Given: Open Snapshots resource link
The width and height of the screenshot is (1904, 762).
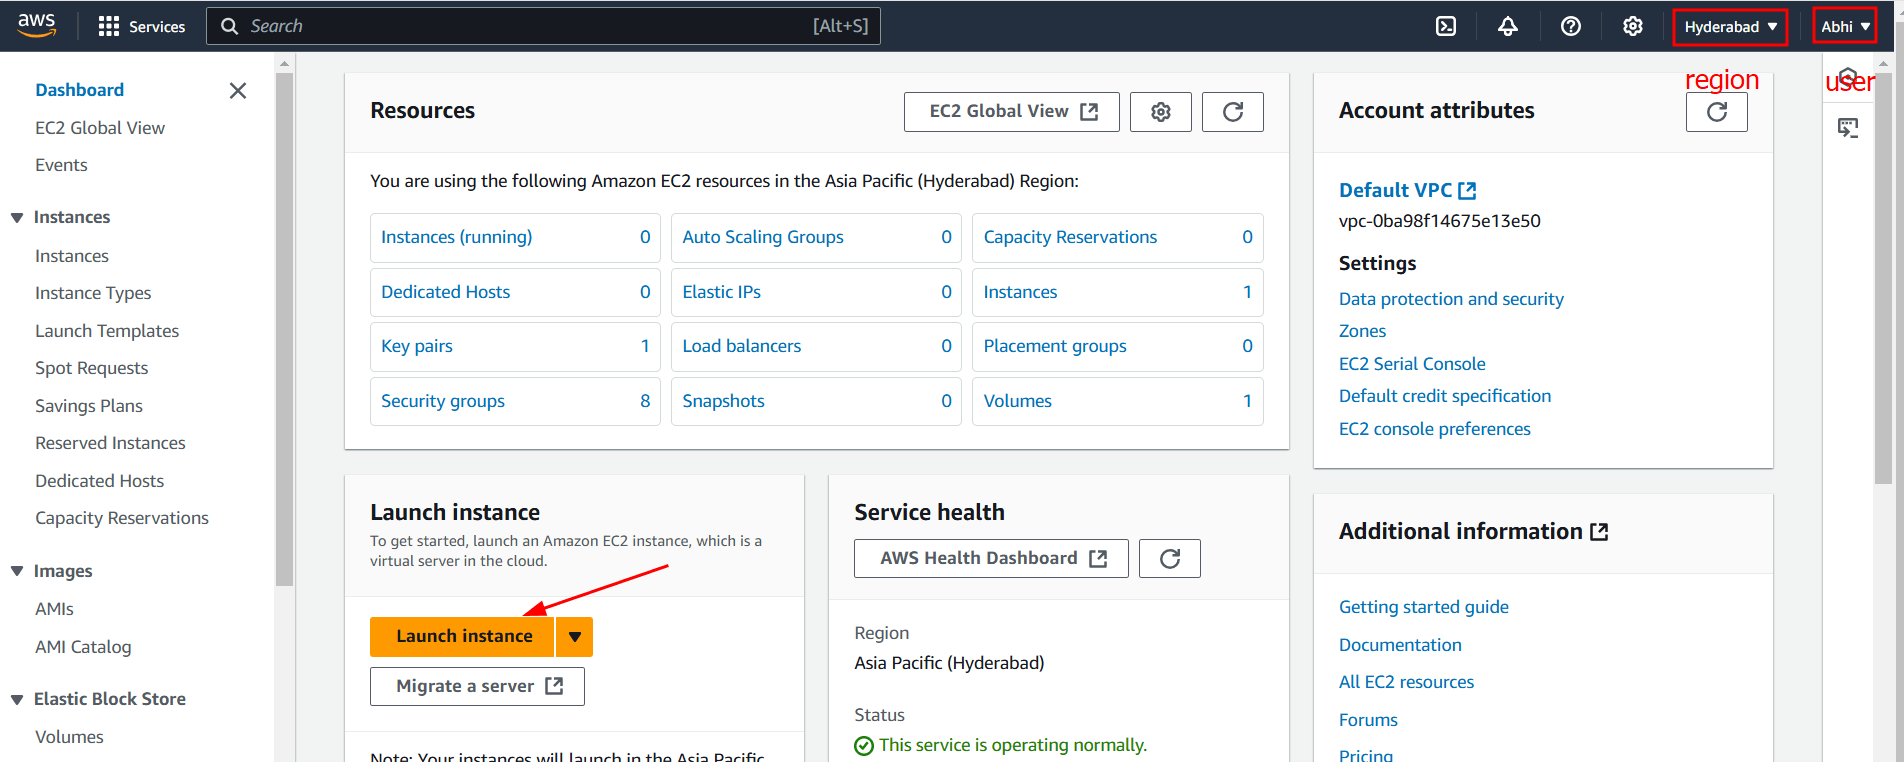Looking at the screenshot, I should [x=723, y=401].
